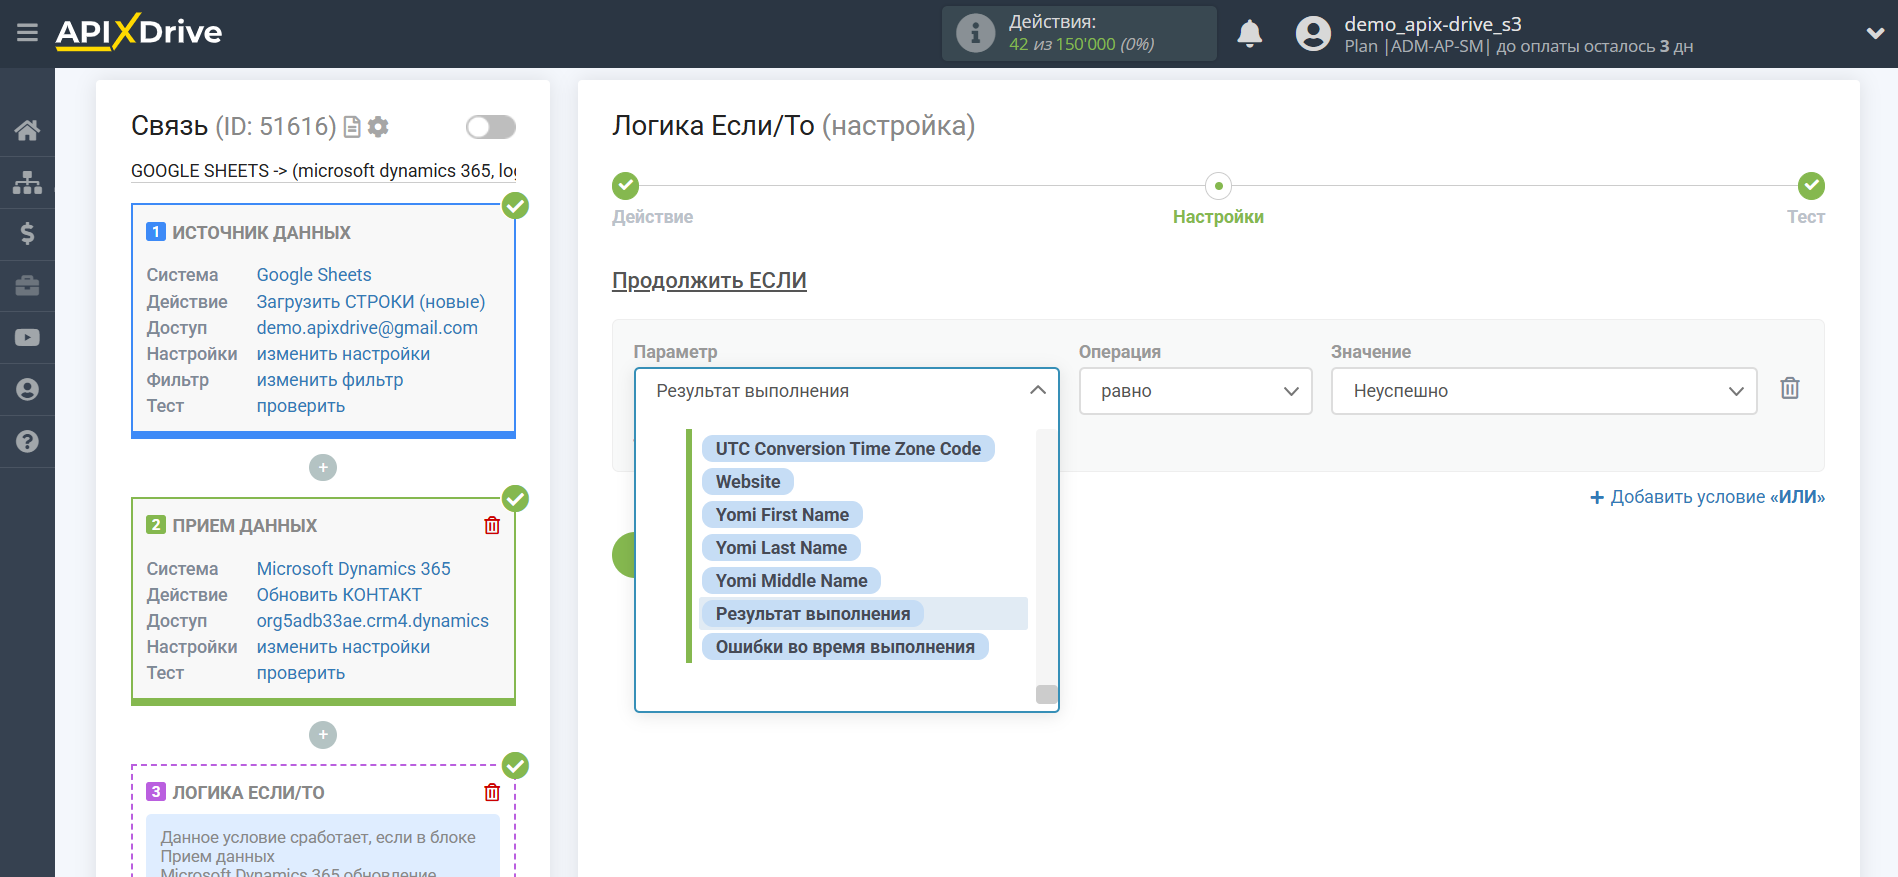Click изменить настройки in data source
Image resolution: width=1898 pixels, height=877 pixels.
coord(343,354)
